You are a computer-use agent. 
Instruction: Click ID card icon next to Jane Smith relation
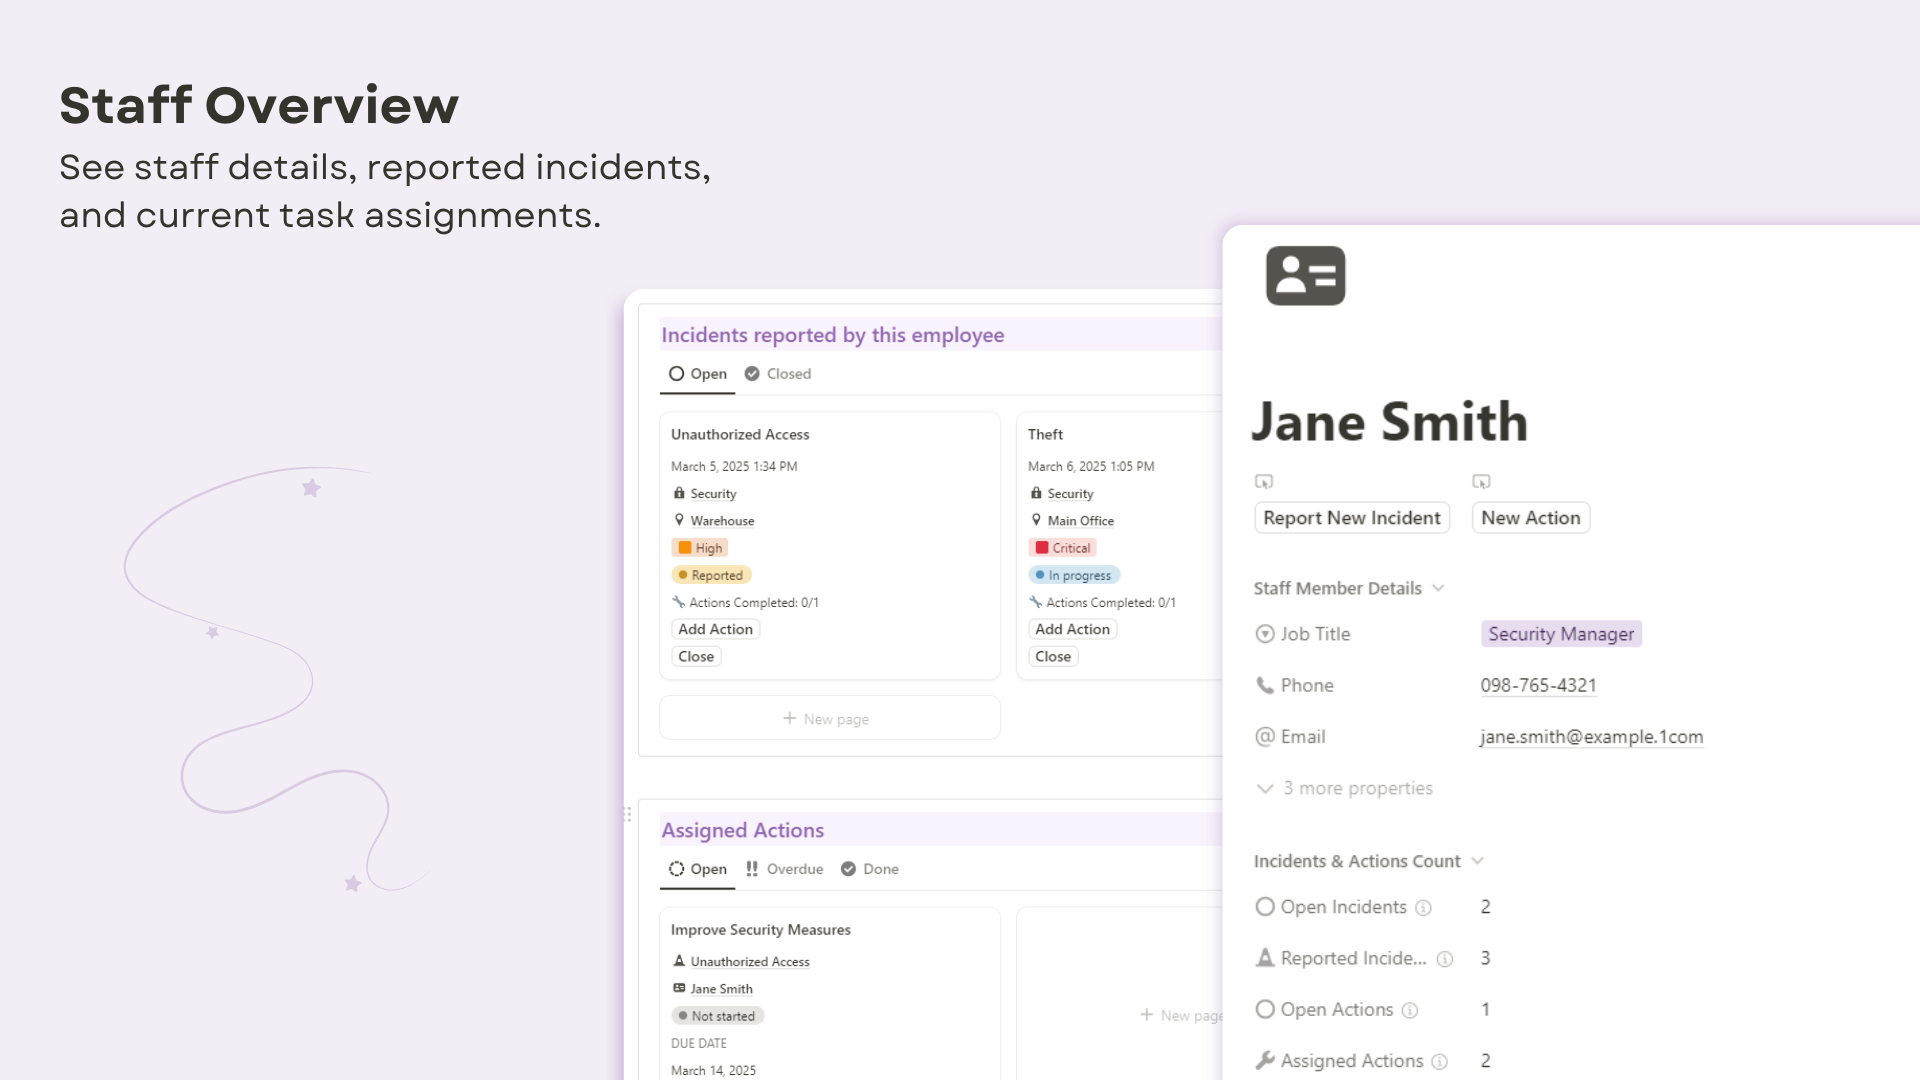679,988
